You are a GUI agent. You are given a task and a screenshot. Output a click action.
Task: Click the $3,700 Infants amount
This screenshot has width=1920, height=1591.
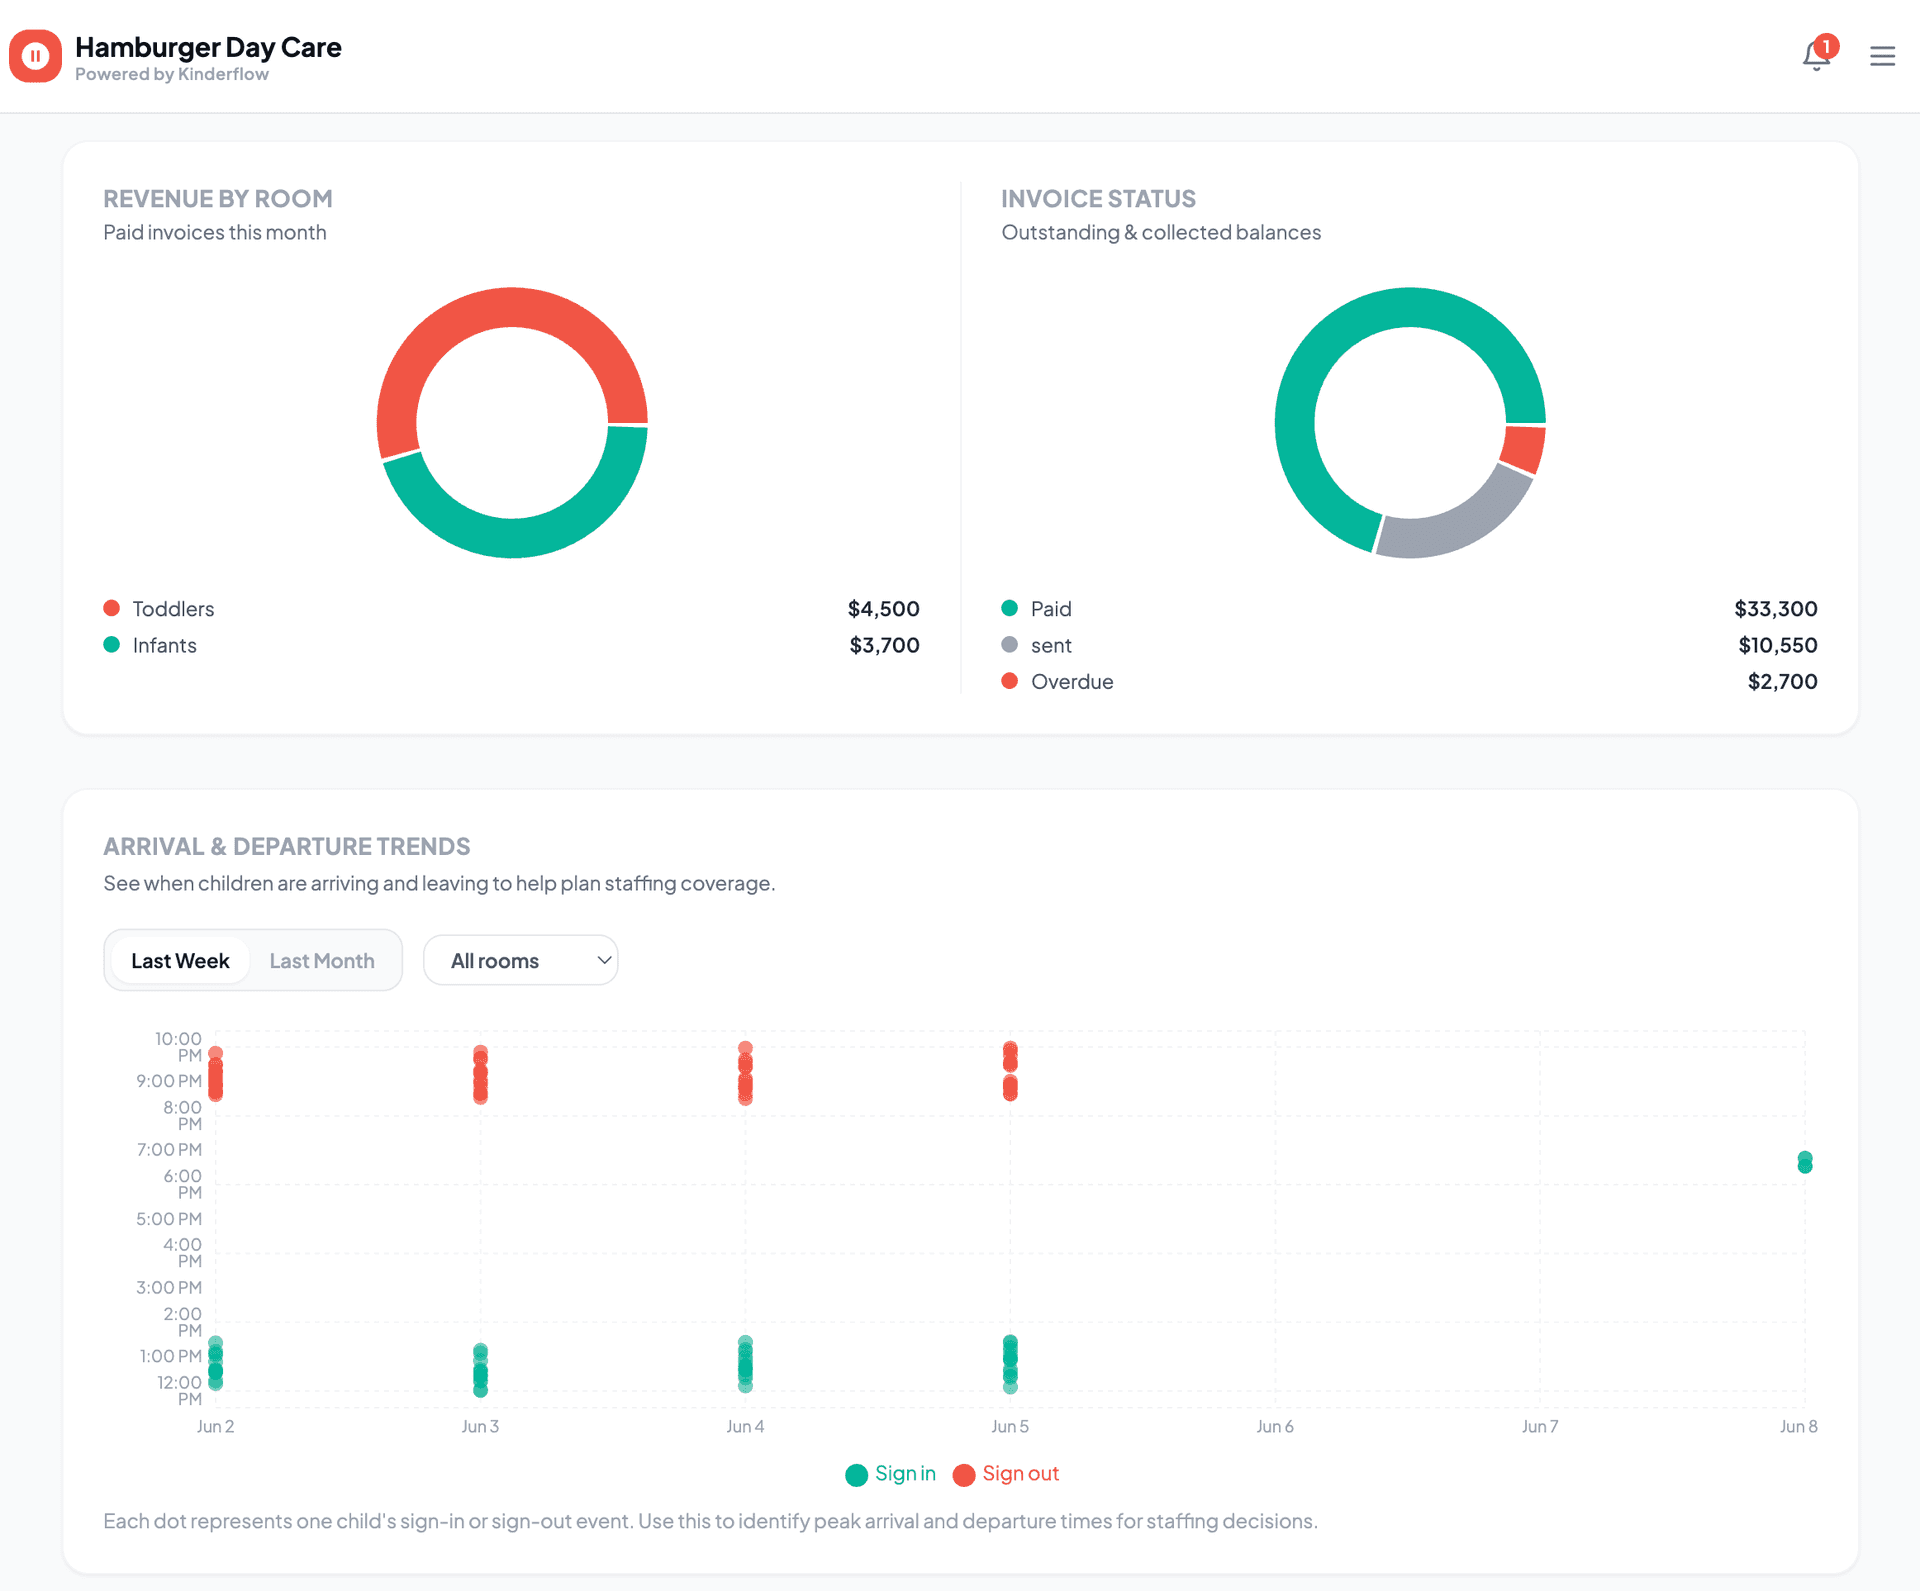pos(885,645)
